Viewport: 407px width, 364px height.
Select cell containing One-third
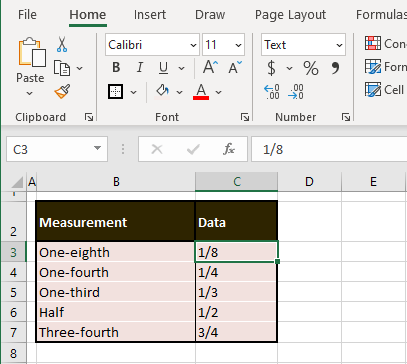coord(116,292)
